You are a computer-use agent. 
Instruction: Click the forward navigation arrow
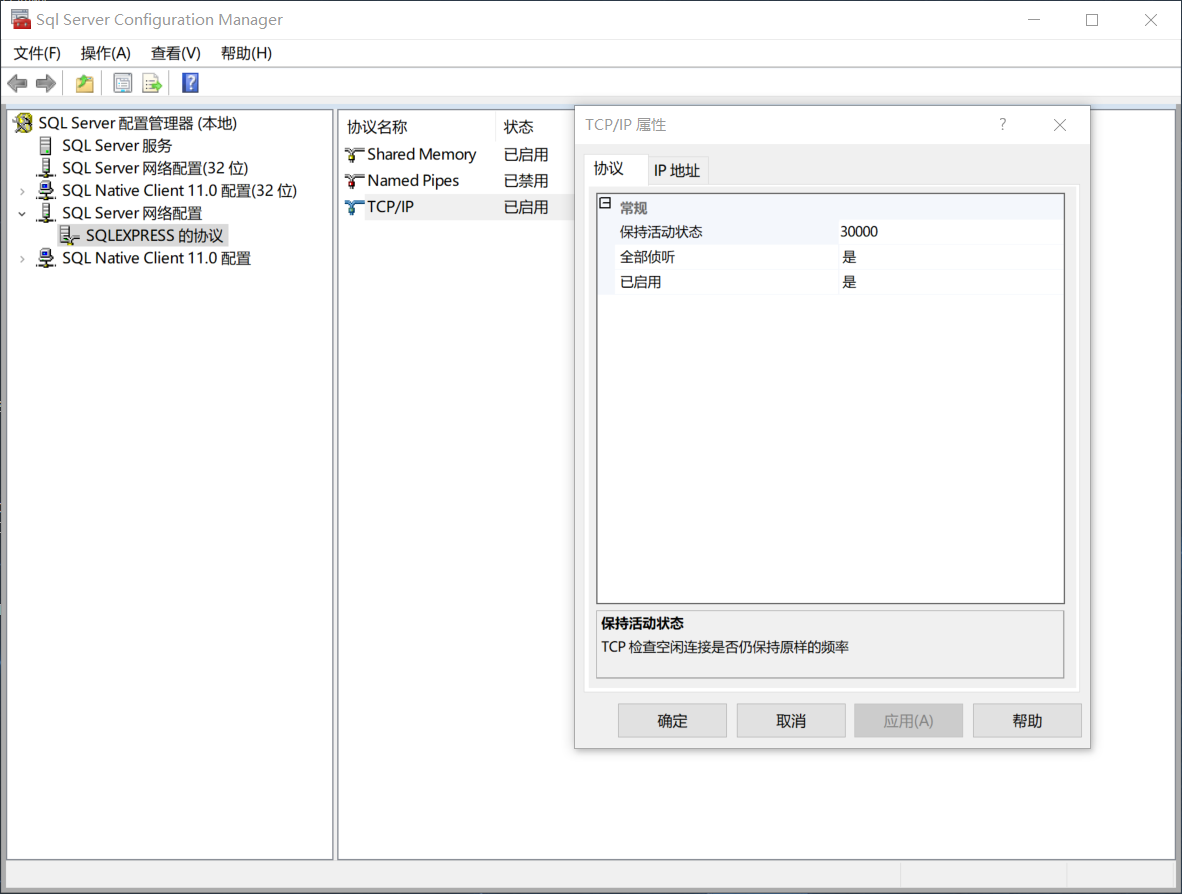45,83
